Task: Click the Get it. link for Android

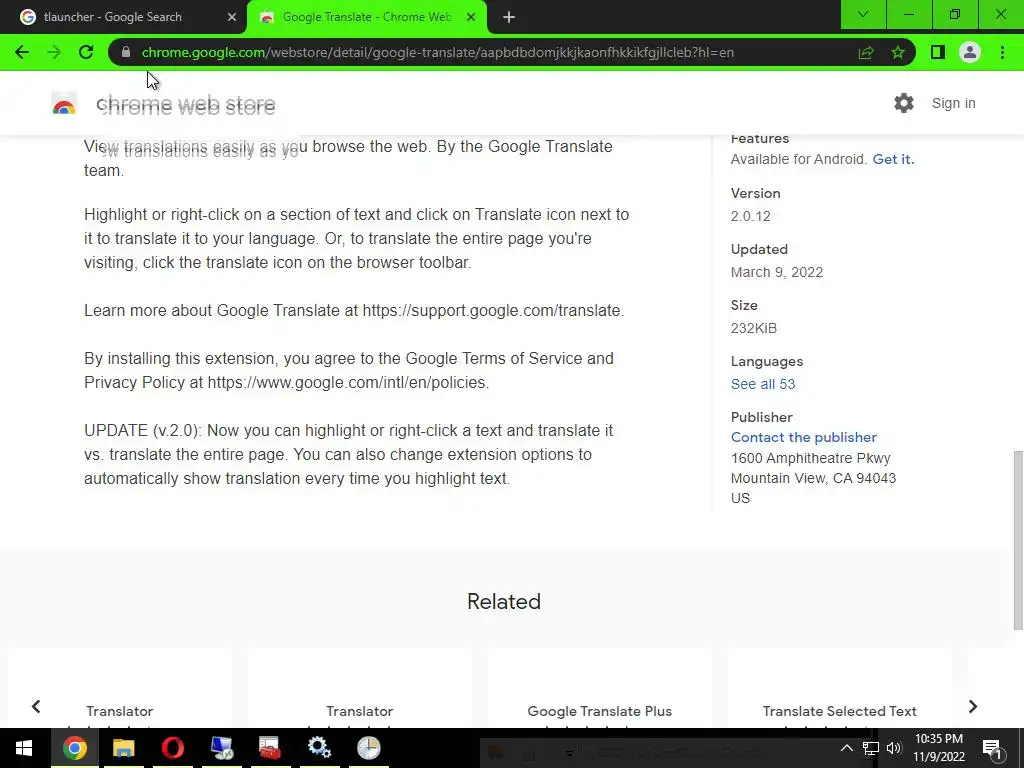Action: click(x=893, y=159)
